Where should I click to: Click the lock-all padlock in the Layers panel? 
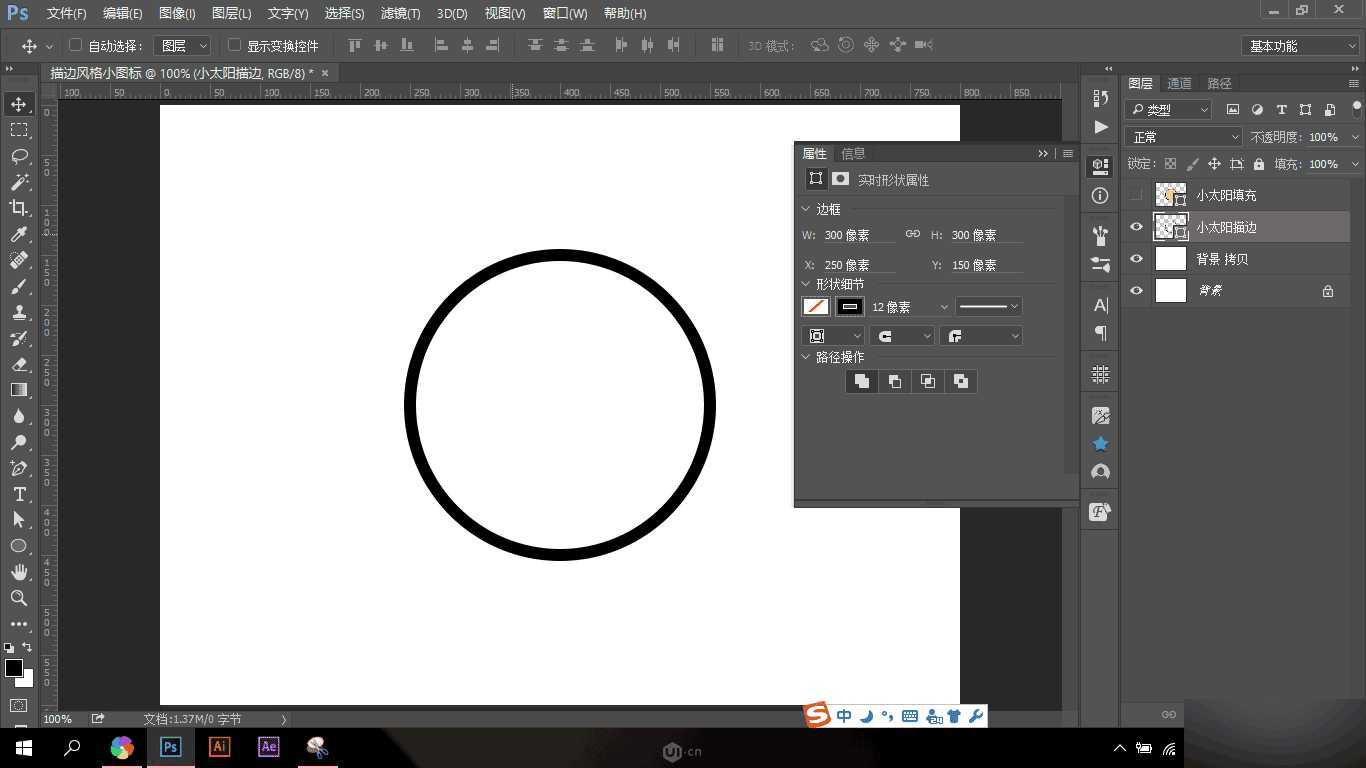tap(1258, 163)
